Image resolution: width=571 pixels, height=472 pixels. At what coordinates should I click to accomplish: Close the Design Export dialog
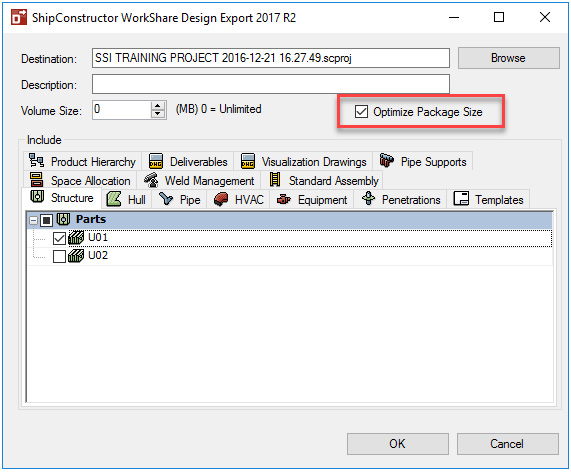pos(545,17)
